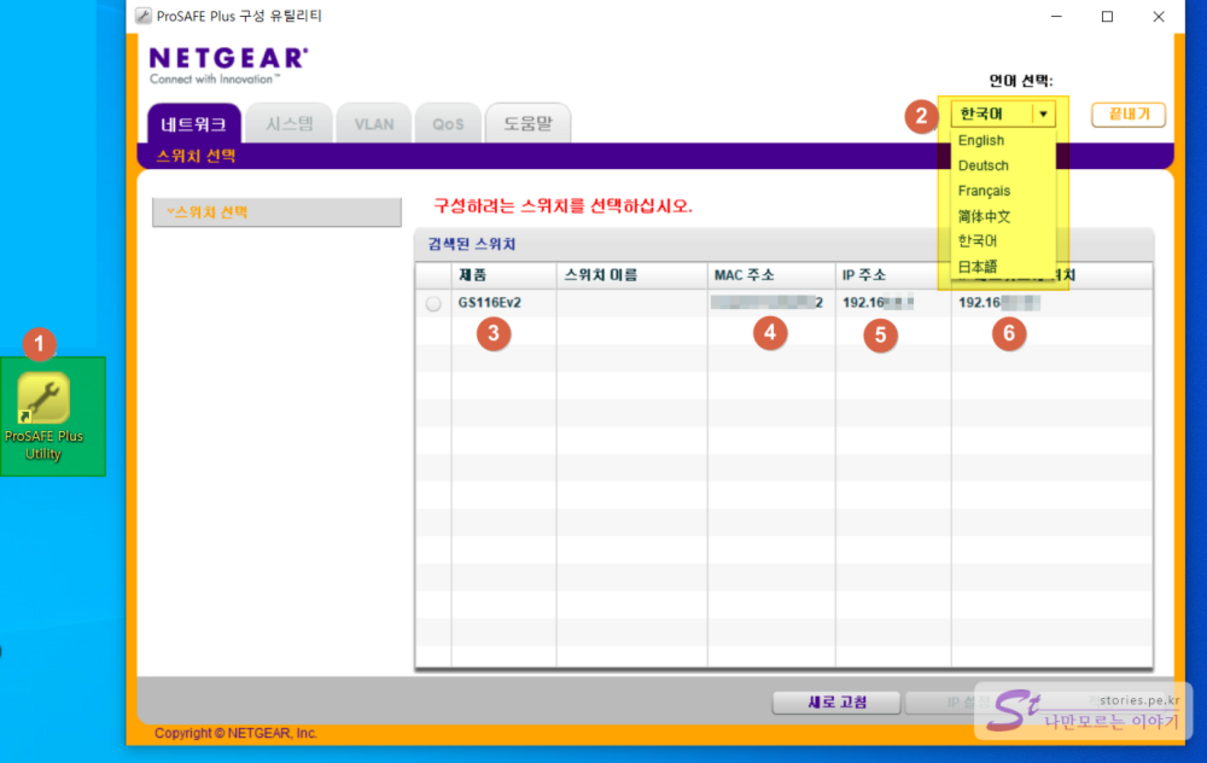The width and height of the screenshot is (1207, 763).
Task: Expand the 한국어 language dropdown arrow
Action: coord(1043,115)
